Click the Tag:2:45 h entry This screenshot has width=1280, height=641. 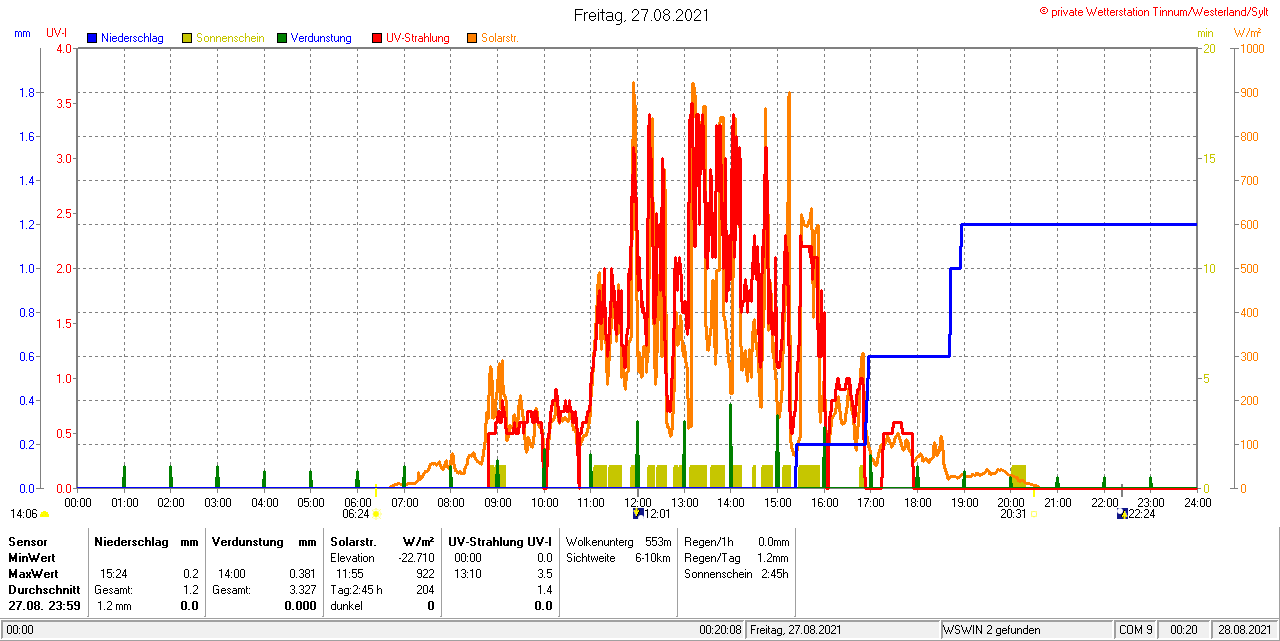click(356, 590)
